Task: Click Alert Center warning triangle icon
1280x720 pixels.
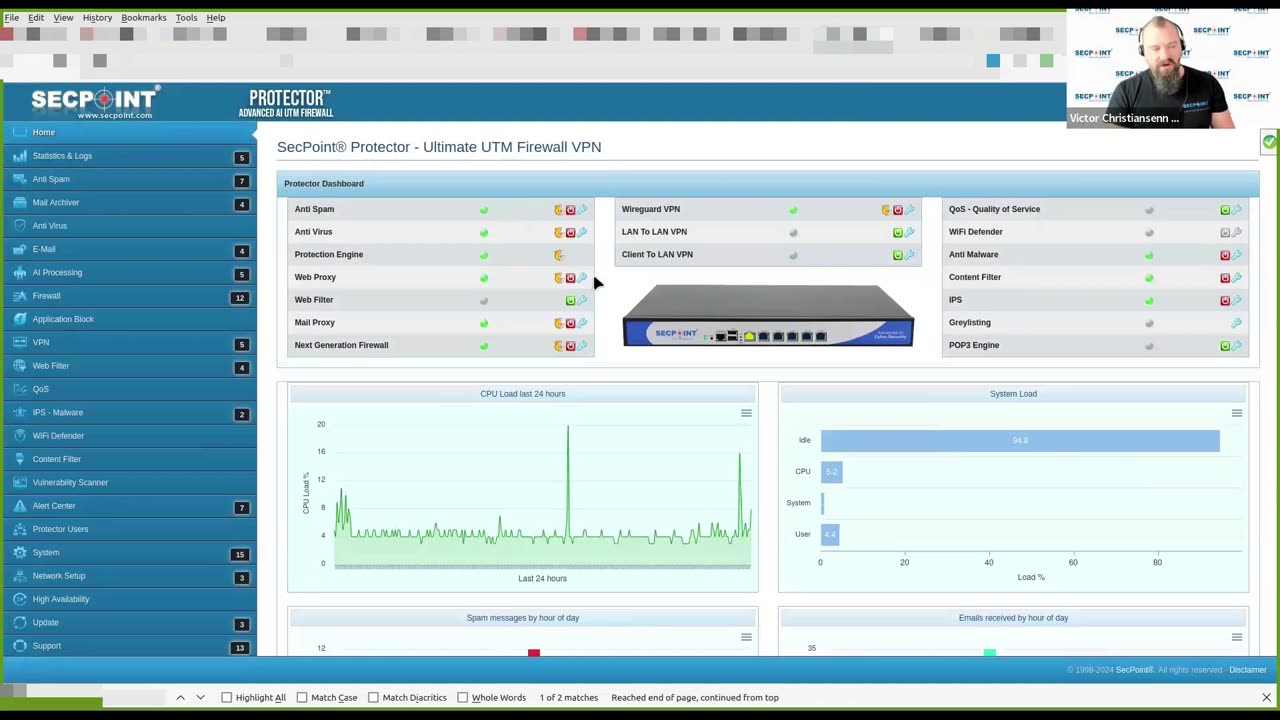Action: point(20,506)
